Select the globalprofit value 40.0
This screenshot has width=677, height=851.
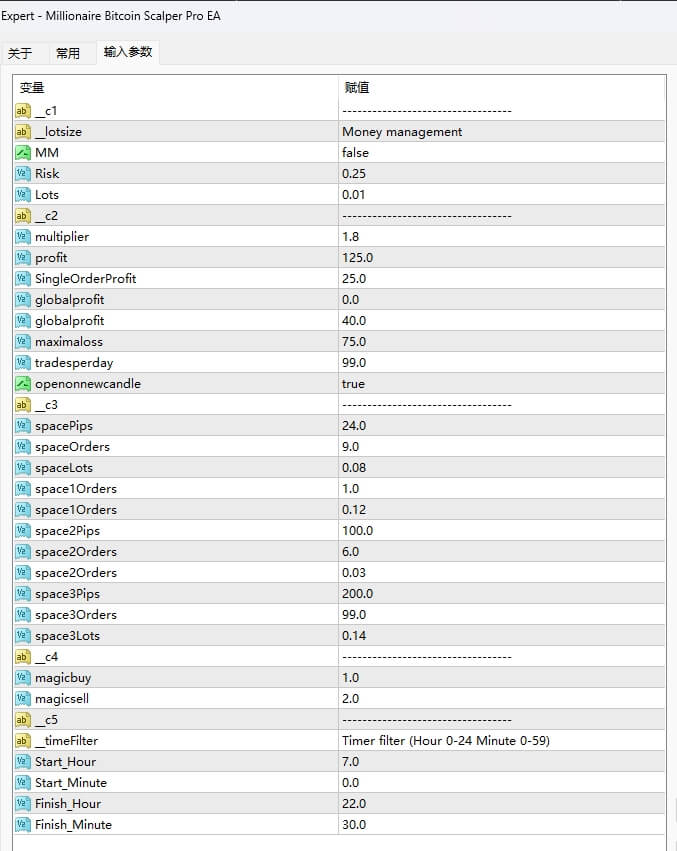[x=502, y=321]
